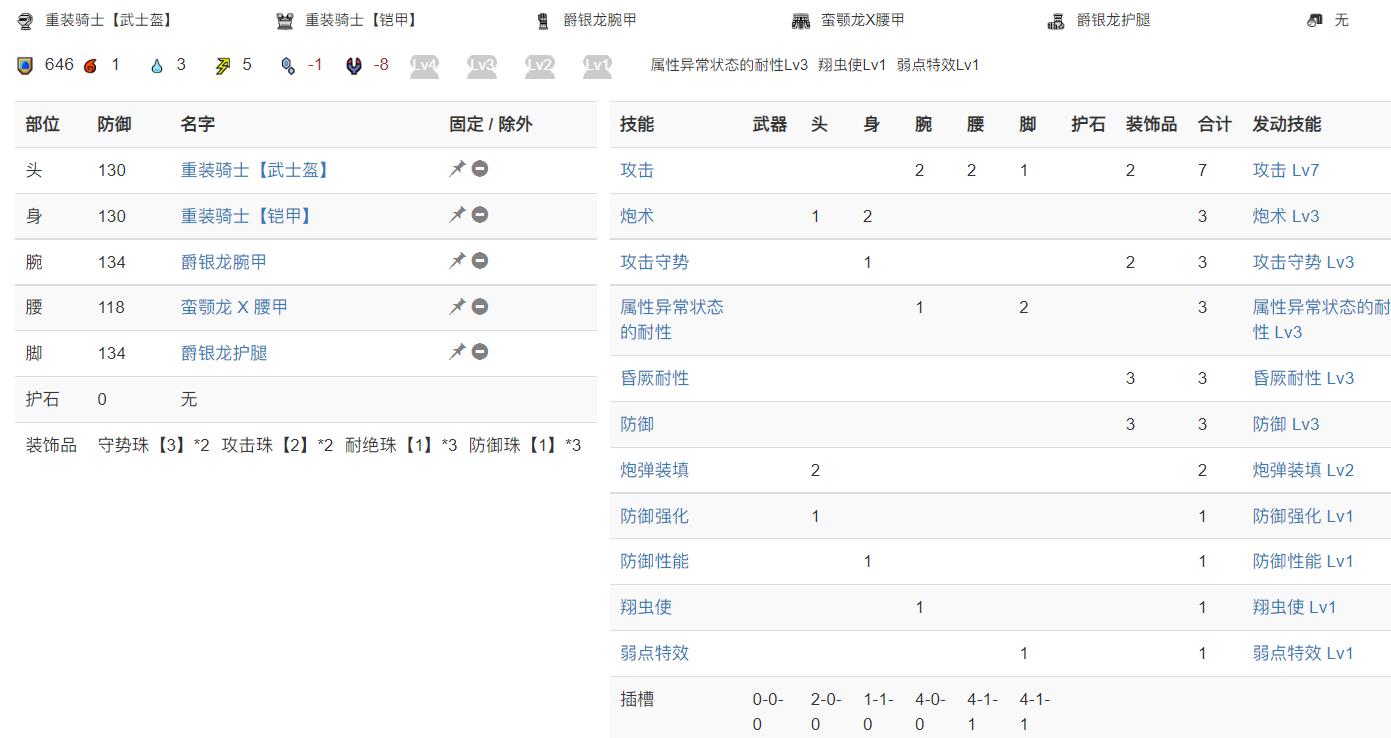Exclude the 腰 row 蛮颚龙 X 腰甲
The image size is (1391, 738).
[x=480, y=306]
